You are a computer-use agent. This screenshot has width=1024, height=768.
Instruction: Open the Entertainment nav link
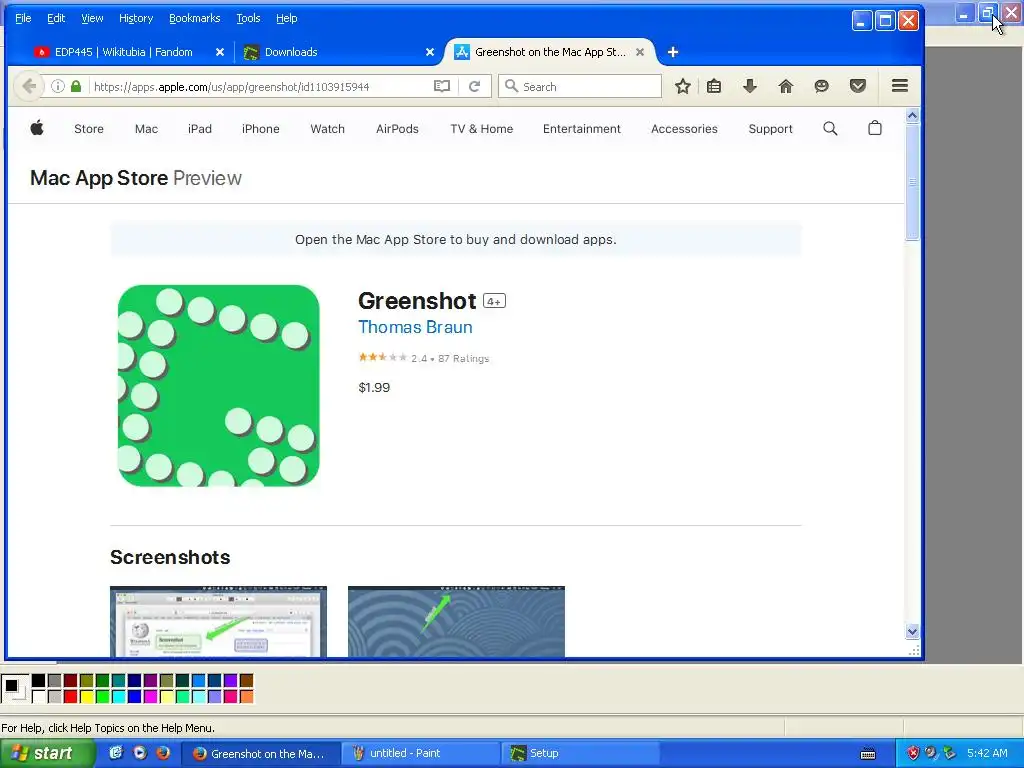tap(582, 129)
